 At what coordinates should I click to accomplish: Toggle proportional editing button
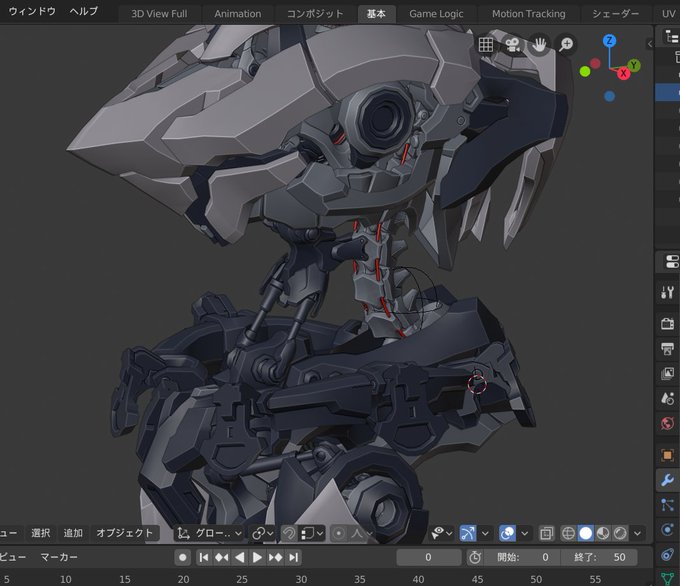pos(339,533)
